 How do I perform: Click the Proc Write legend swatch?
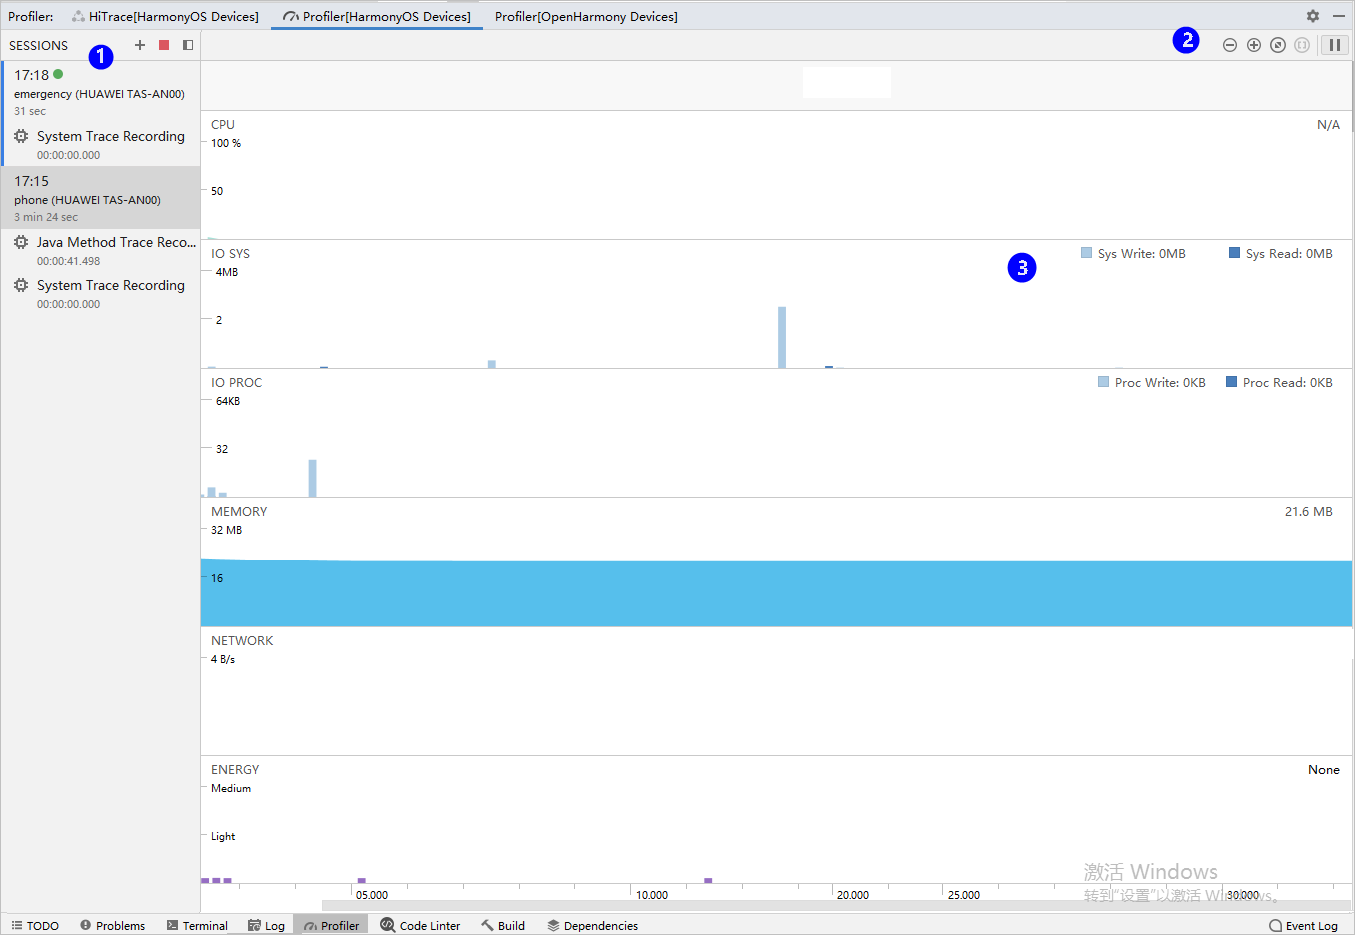[x=1103, y=382]
